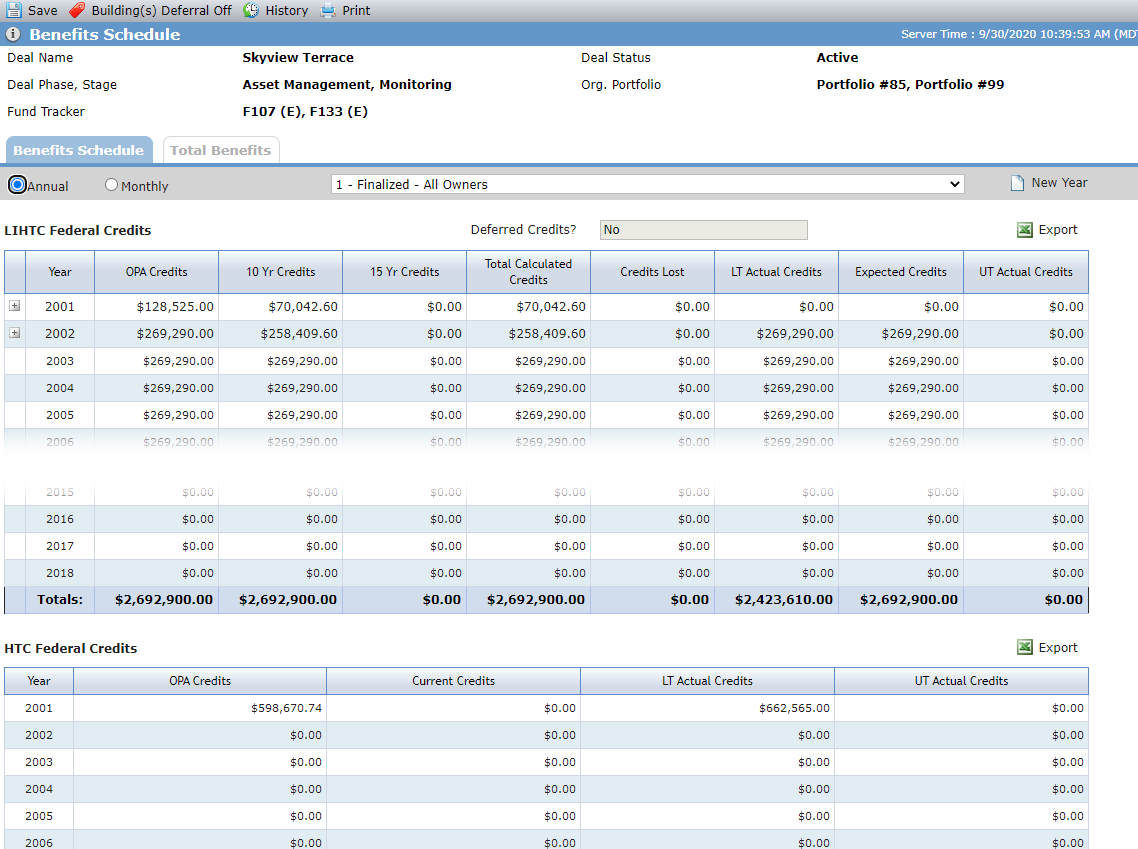This screenshot has height=849, width=1138.
Task: Click the Total Calculated Credits column header
Action: point(528,272)
